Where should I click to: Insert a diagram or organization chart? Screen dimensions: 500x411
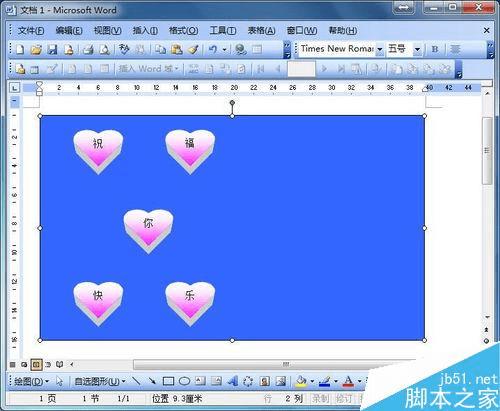[x=248, y=381]
